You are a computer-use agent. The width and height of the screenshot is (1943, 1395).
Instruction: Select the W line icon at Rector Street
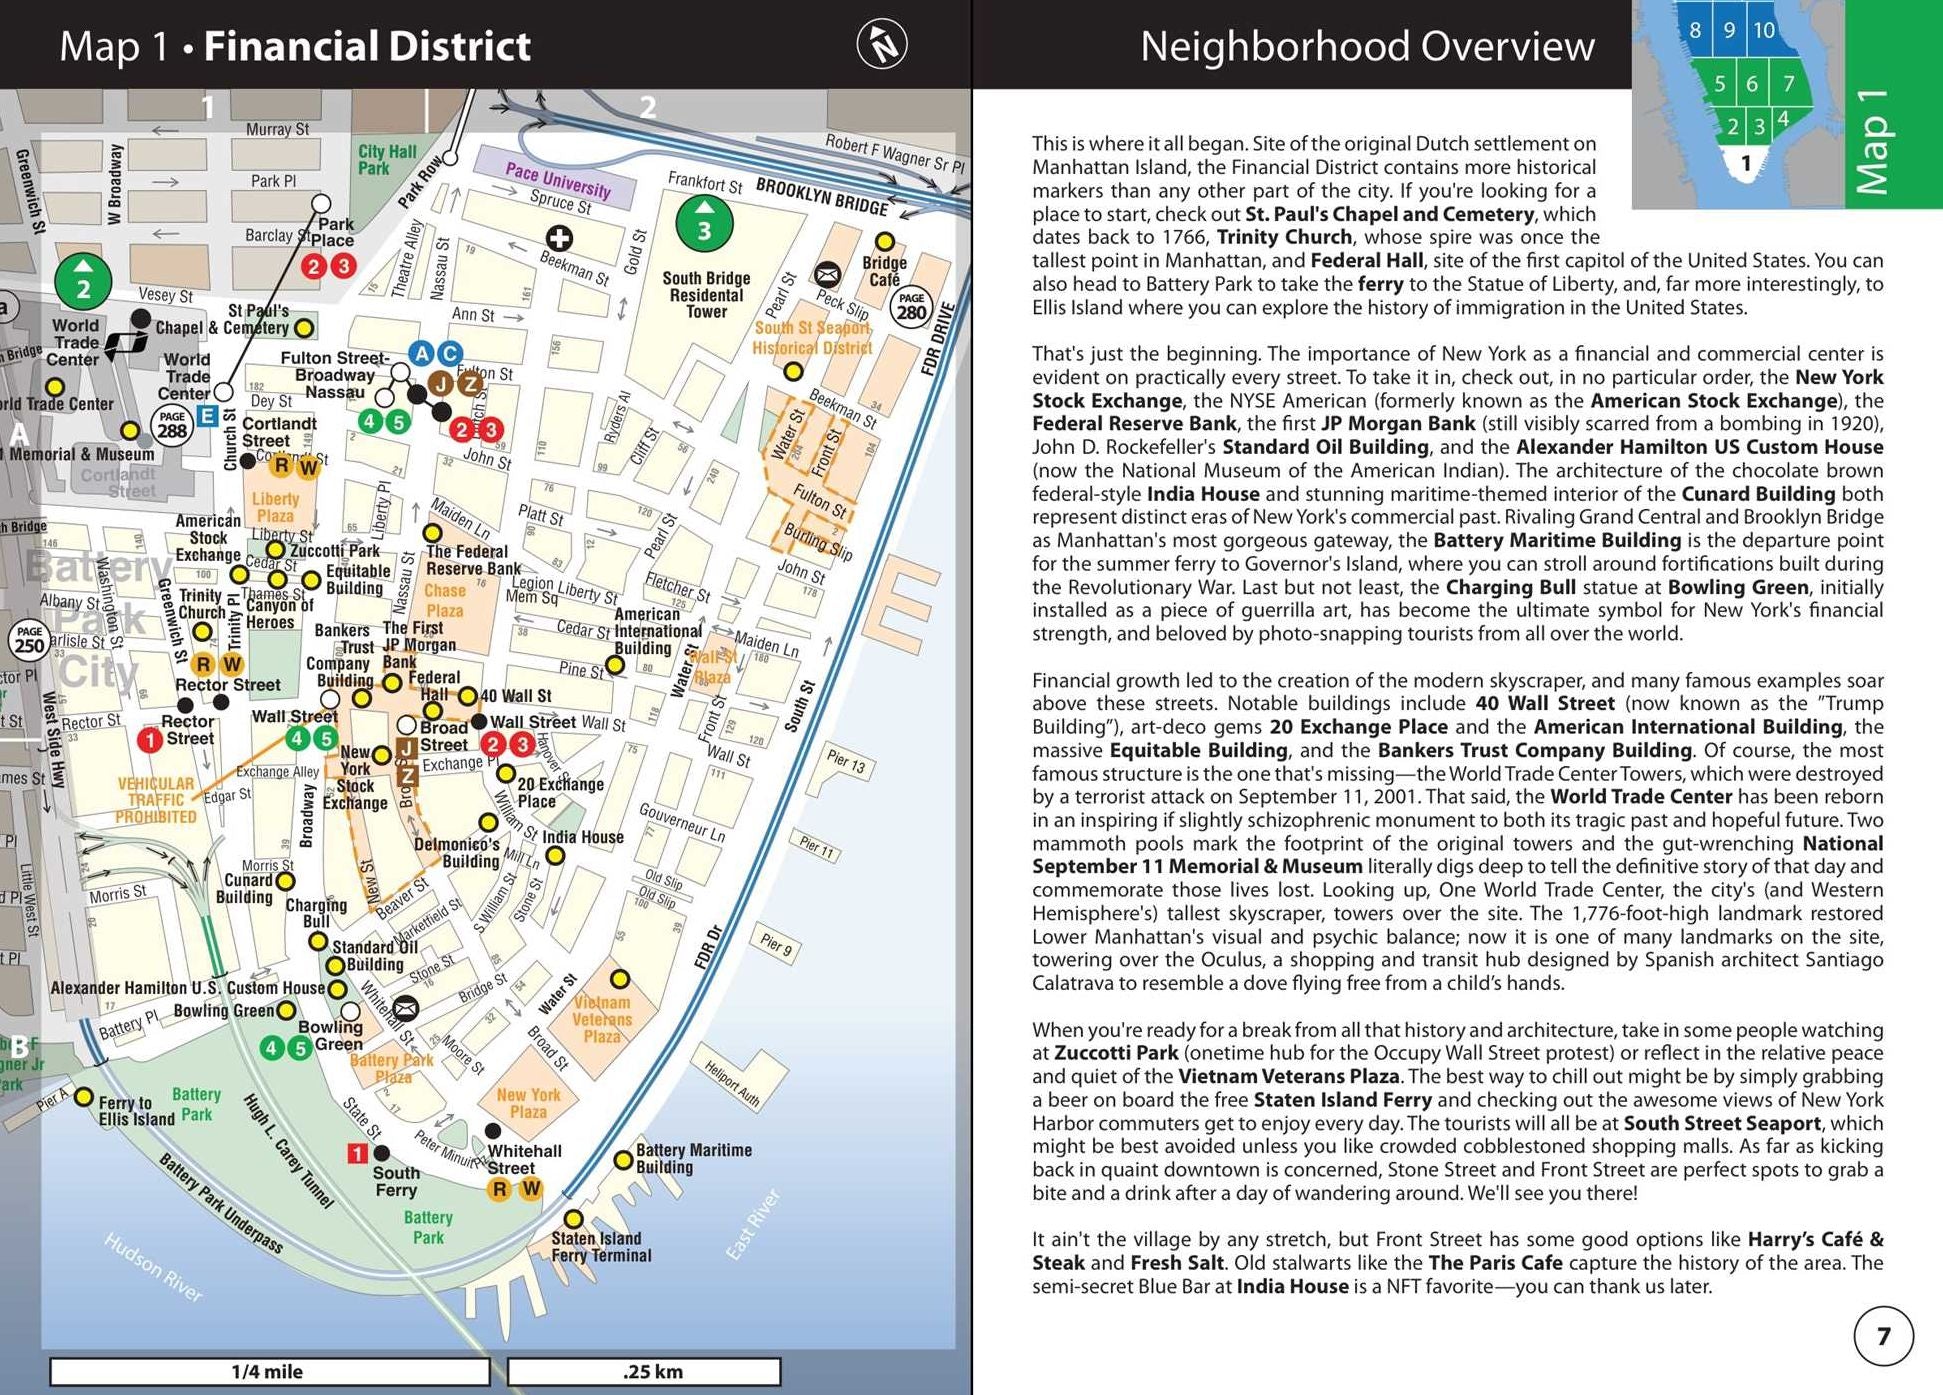[232, 664]
